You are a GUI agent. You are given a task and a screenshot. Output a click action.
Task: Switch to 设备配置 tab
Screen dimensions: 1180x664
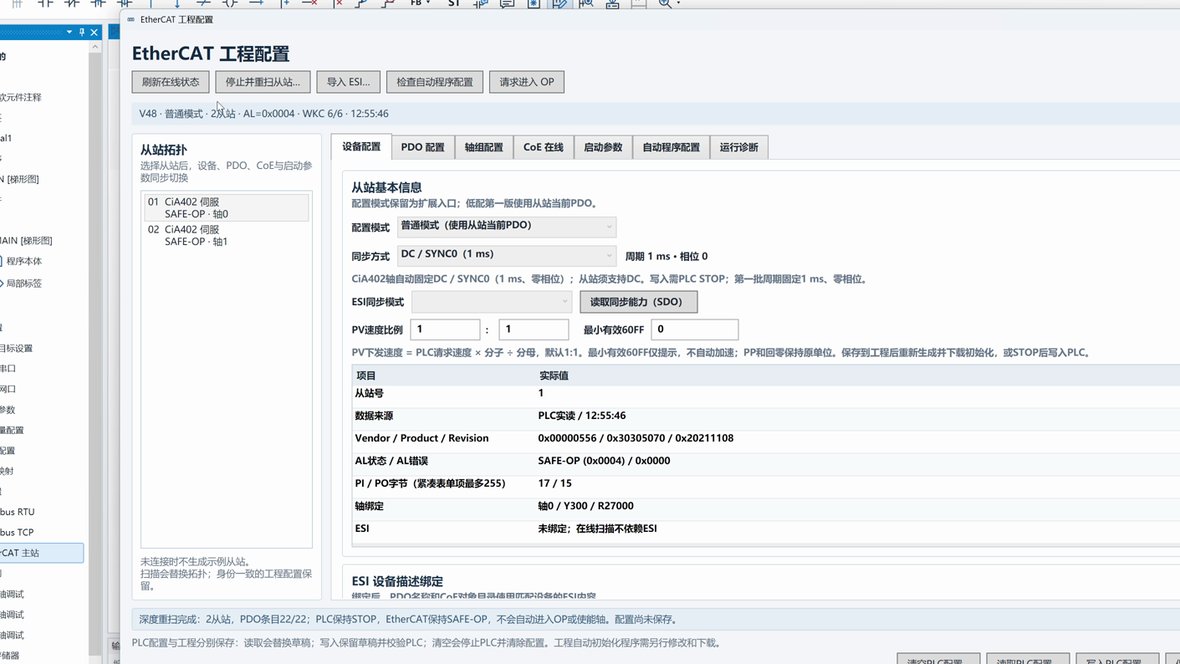pyautogui.click(x=361, y=147)
